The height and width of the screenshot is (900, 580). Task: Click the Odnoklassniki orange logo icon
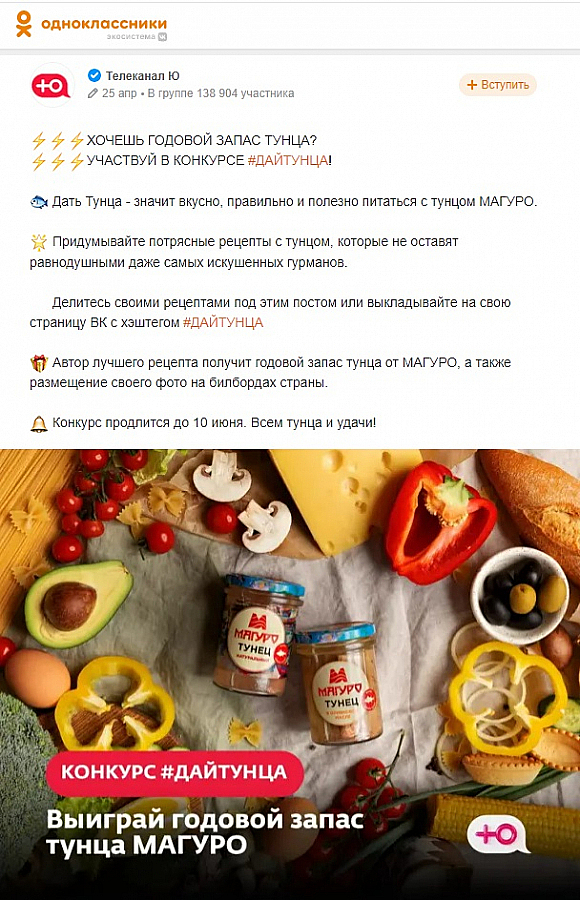23,24
